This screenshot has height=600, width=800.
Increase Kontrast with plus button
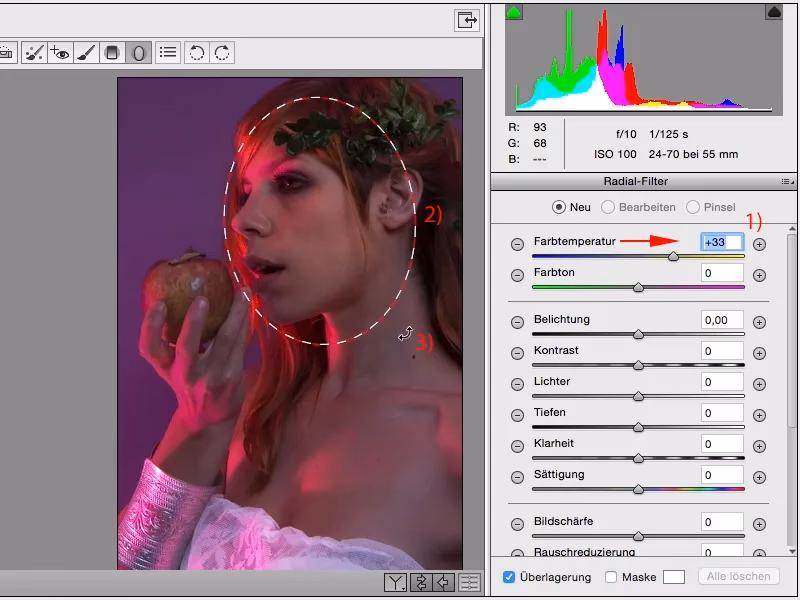[x=759, y=354]
